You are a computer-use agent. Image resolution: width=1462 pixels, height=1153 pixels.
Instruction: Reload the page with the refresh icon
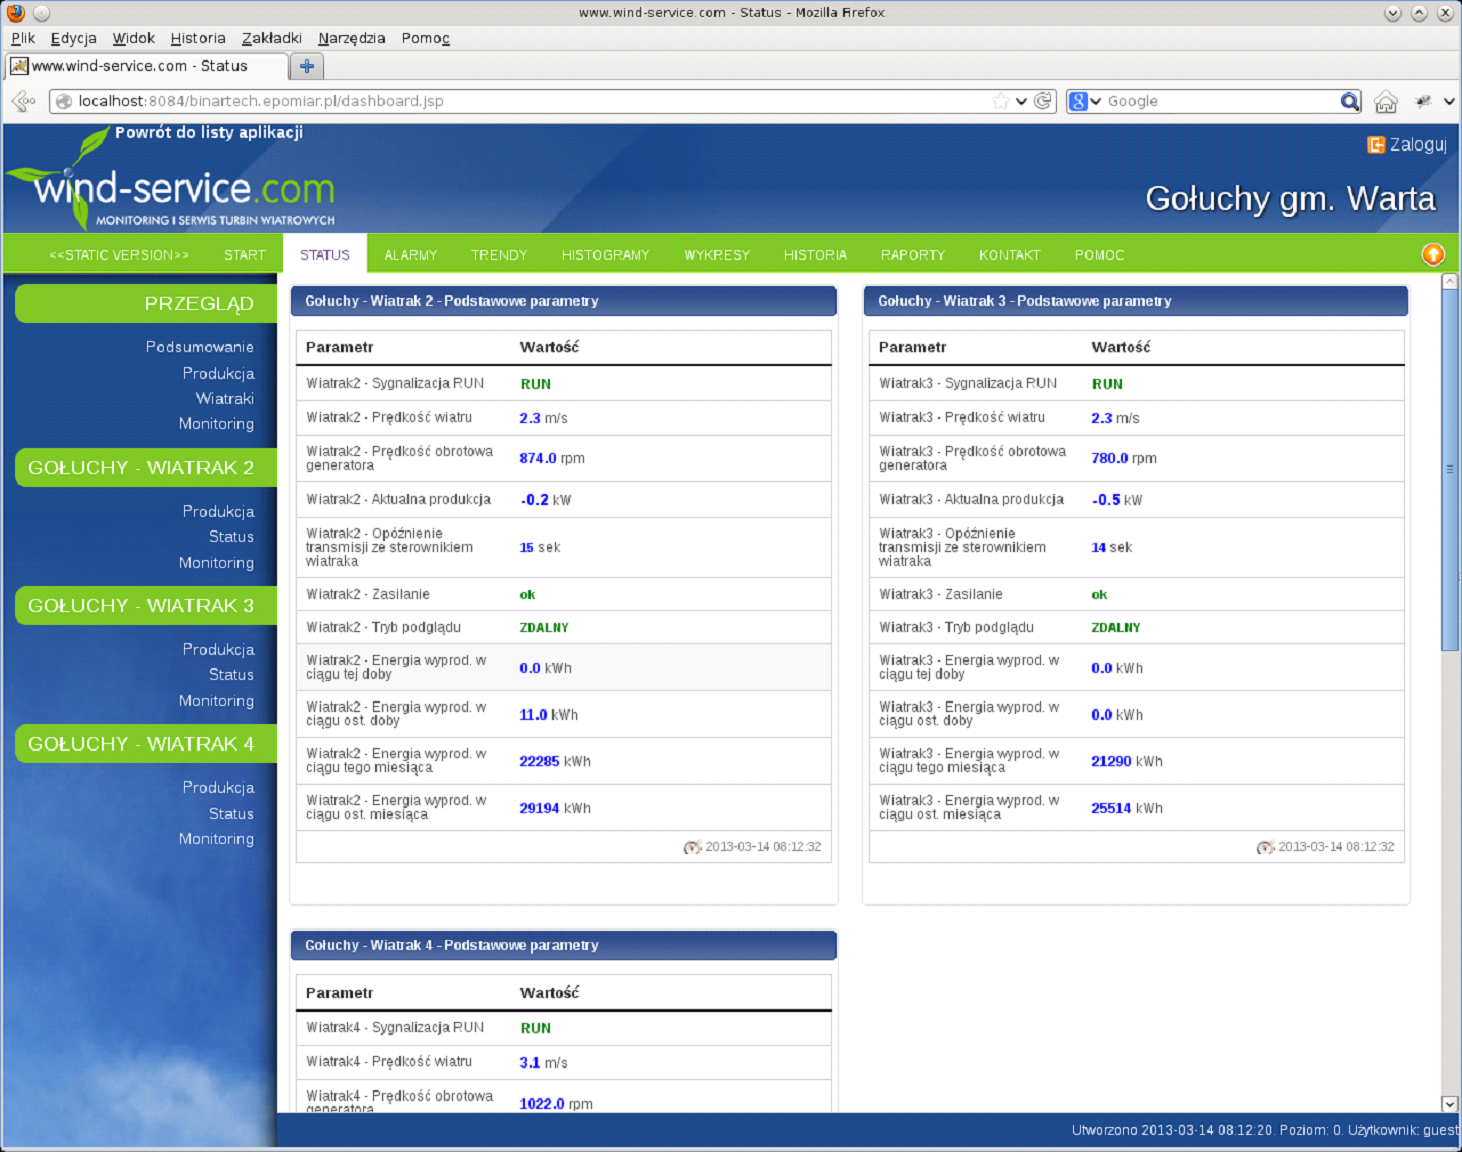click(1043, 101)
